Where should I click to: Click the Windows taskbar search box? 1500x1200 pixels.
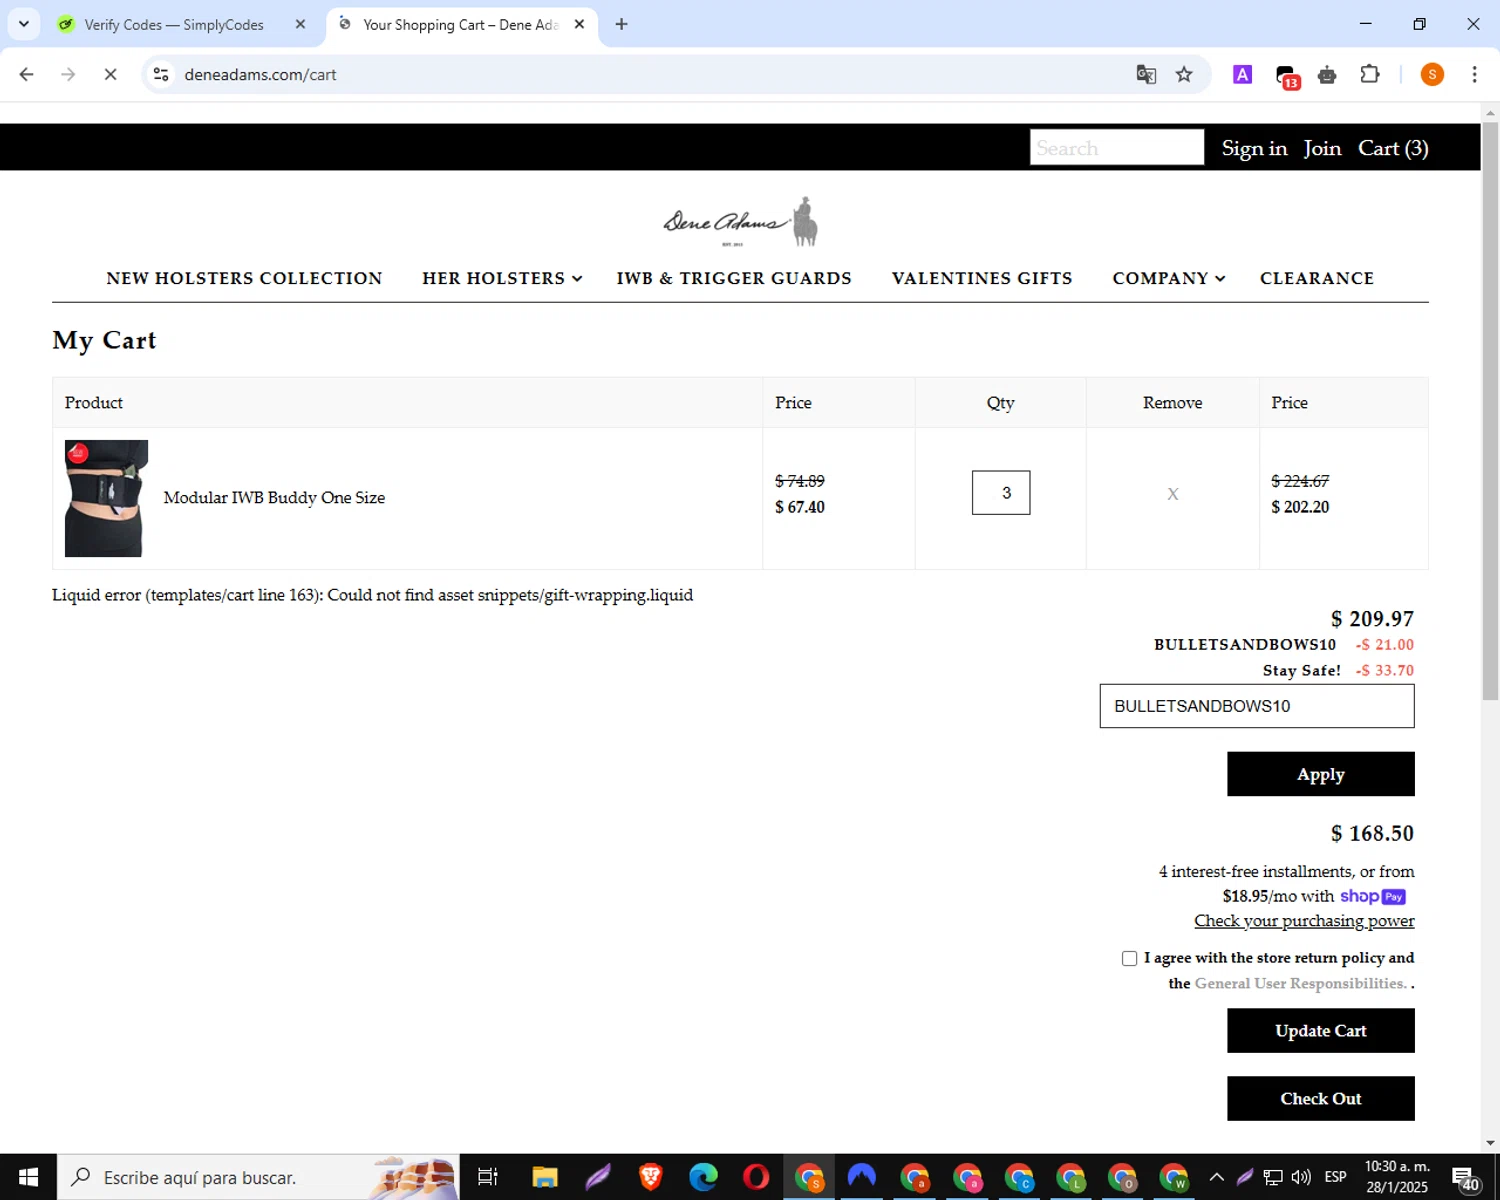coord(258,1177)
